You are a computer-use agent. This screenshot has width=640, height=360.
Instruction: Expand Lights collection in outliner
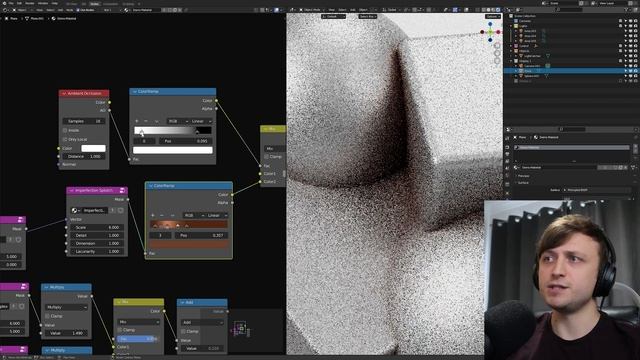[x=511, y=26]
